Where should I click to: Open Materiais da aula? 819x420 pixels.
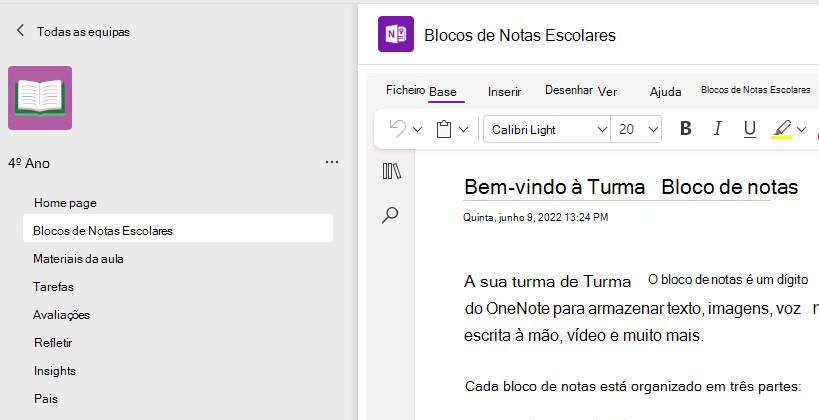pyautogui.click(x=78, y=259)
